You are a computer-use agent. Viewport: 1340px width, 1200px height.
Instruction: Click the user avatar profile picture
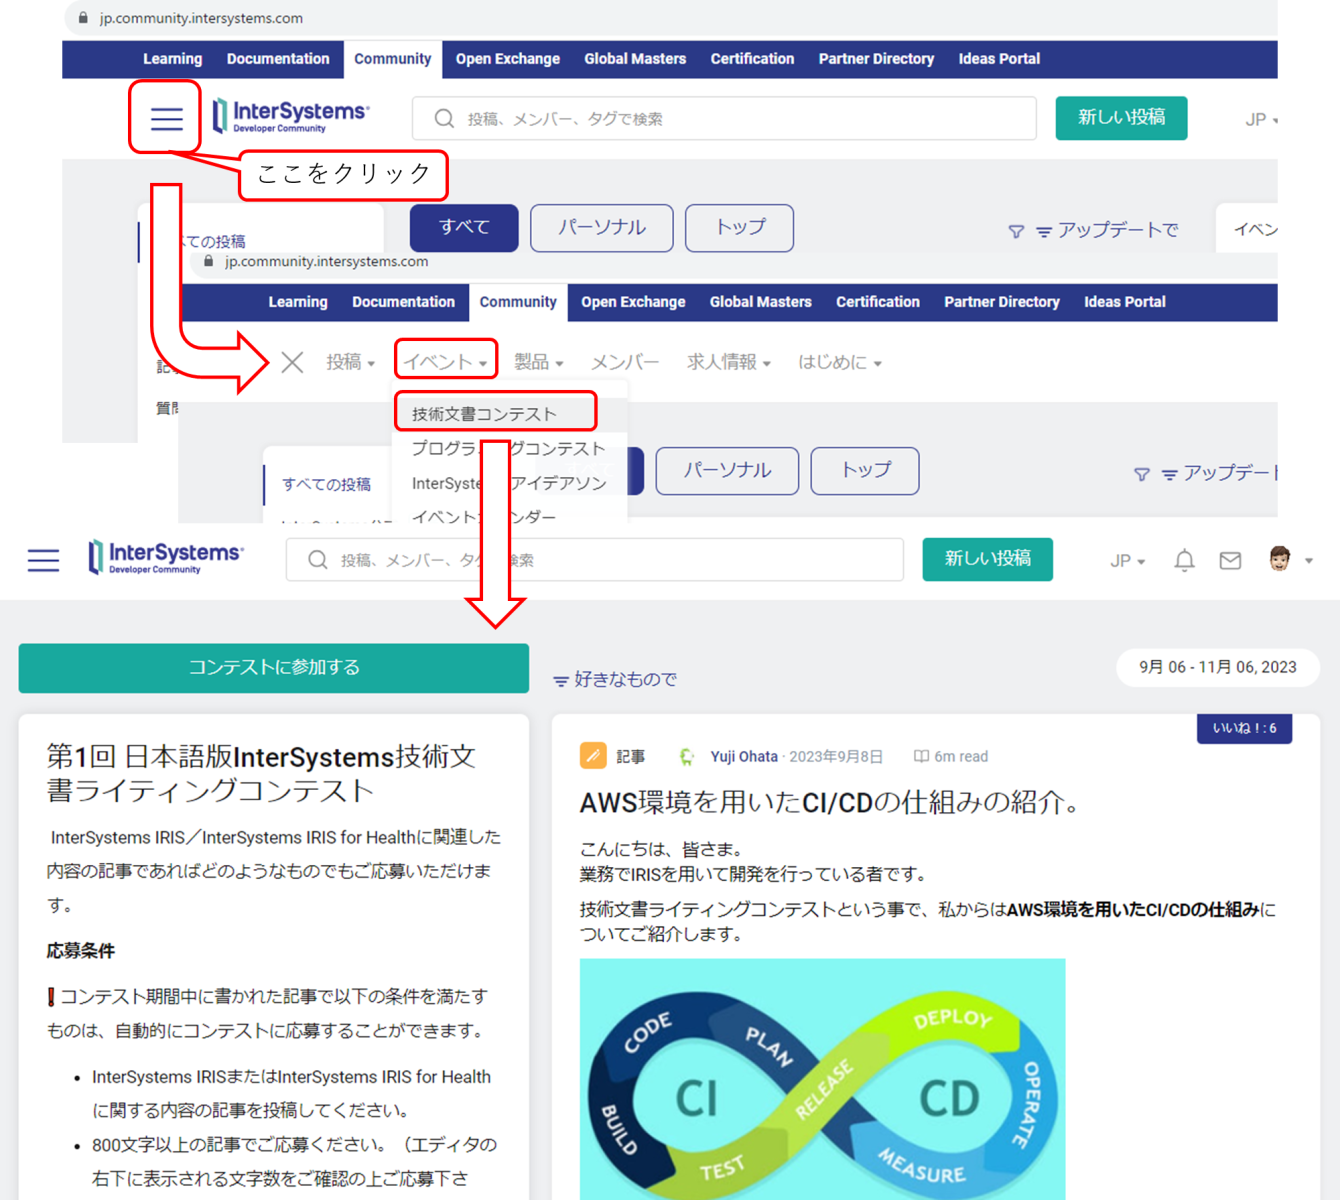[1279, 559]
